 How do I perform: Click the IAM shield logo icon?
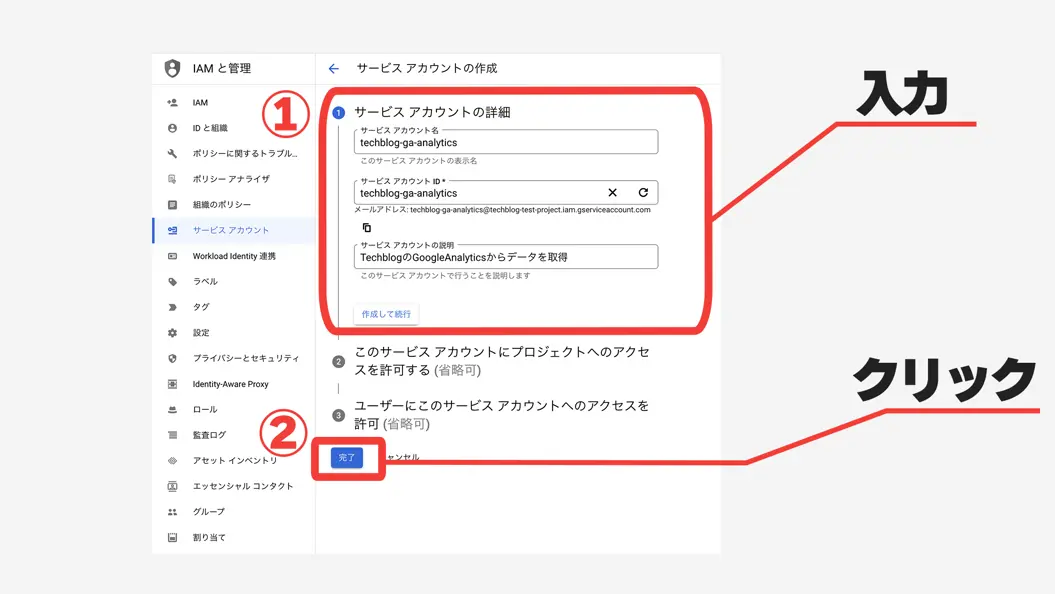pos(172,68)
